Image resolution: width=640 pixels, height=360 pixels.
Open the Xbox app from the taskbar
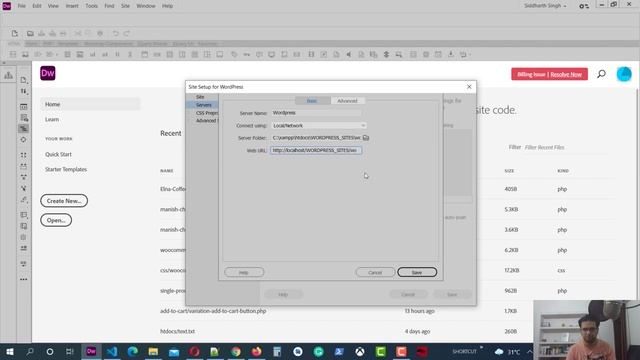[360, 351]
